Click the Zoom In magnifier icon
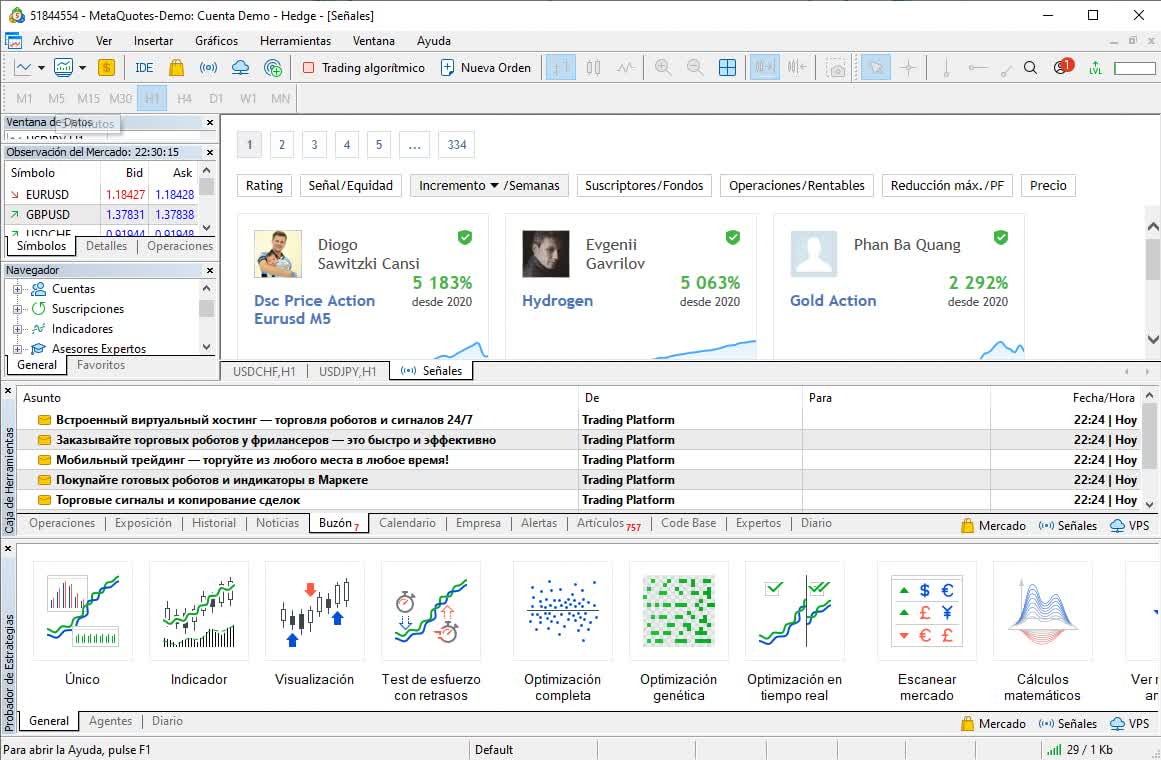 click(663, 67)
